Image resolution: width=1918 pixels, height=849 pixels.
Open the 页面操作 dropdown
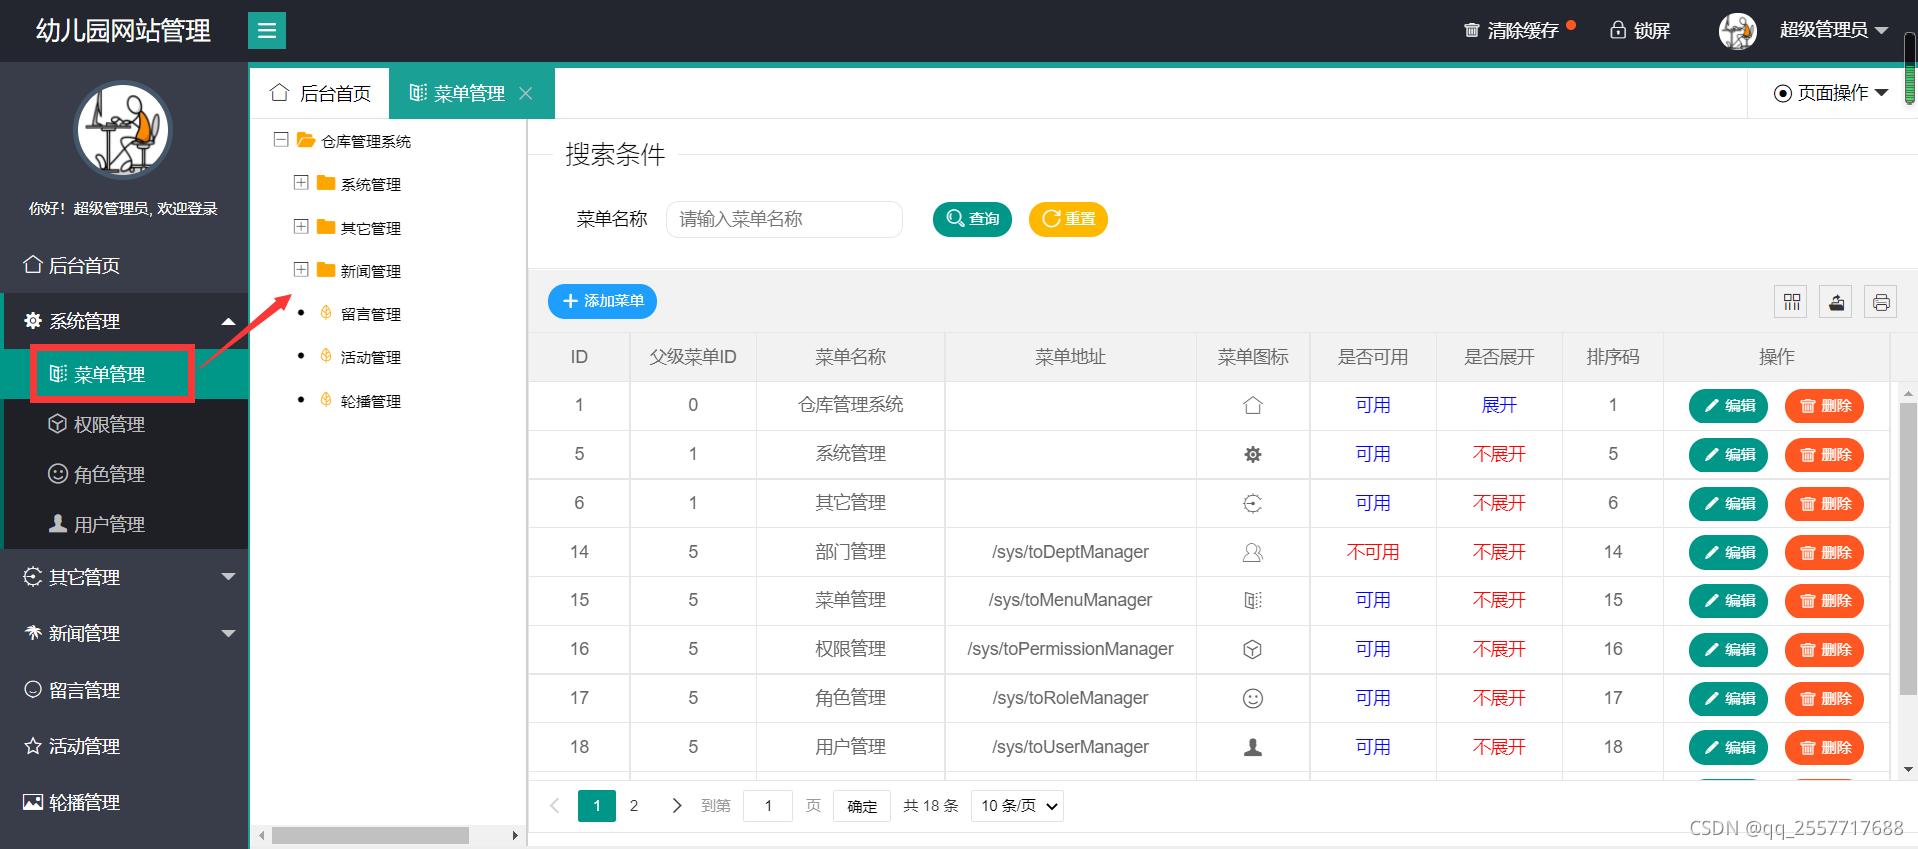pyautogui.click(x=1831, y=93)
